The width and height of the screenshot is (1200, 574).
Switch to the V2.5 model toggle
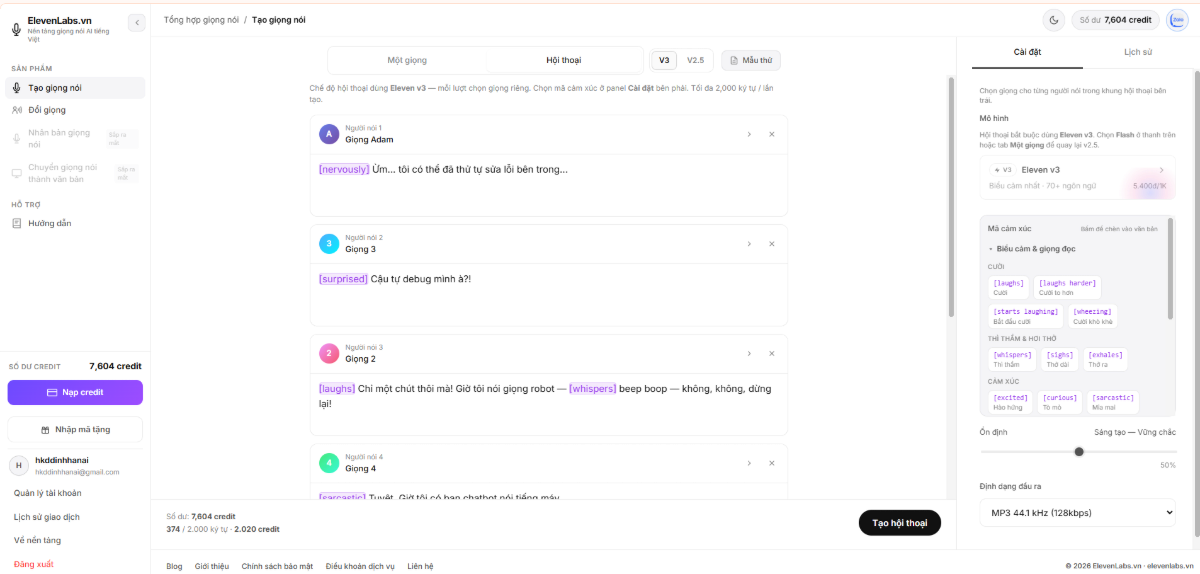point(695,60)
